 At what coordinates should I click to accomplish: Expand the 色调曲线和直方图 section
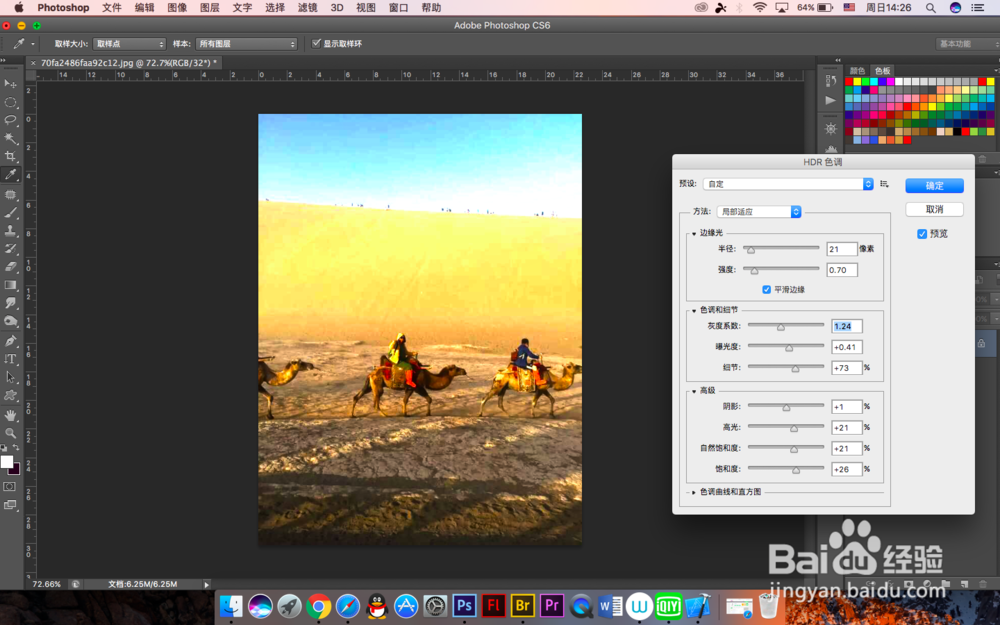pos(694,492)
